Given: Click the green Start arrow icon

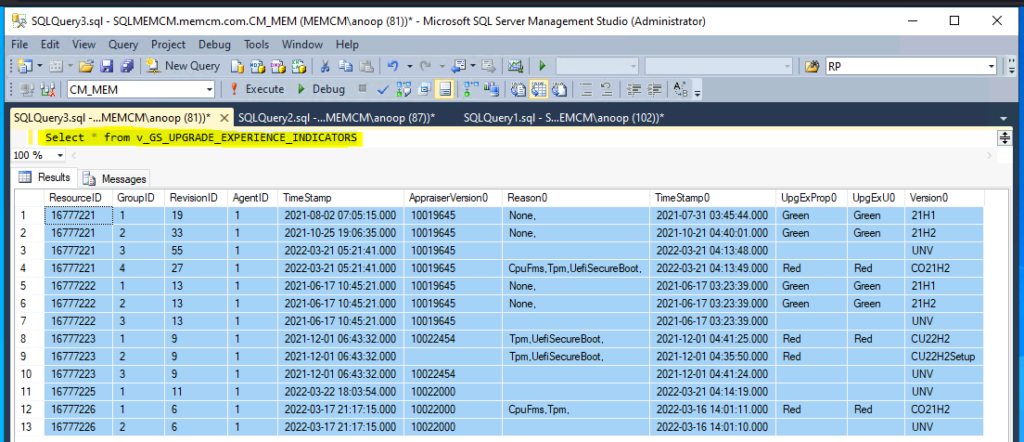Looking at the screenshot, I should [x=542, y=66].
